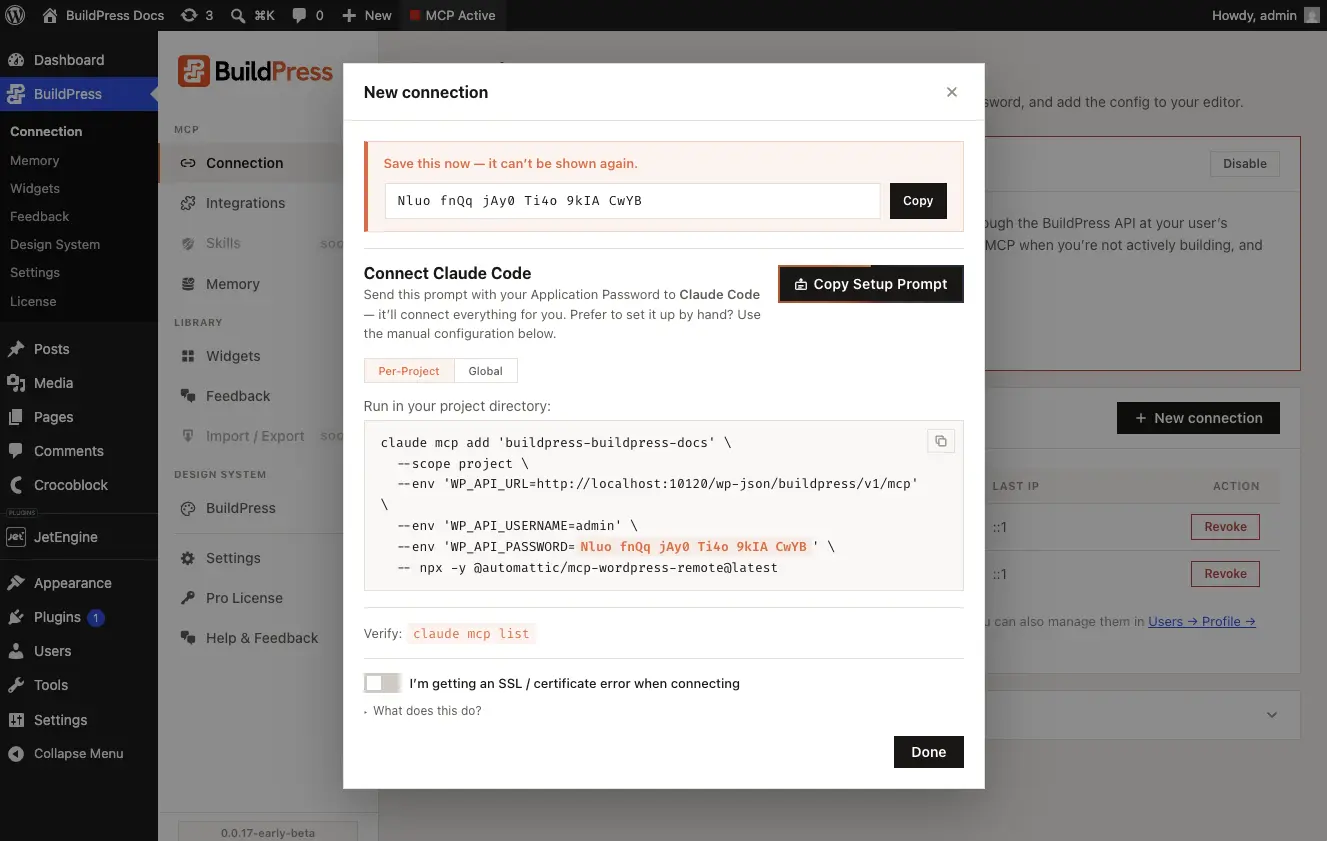
Task: Open comments bubble in admin bar
Action: (x=307, y=15)
